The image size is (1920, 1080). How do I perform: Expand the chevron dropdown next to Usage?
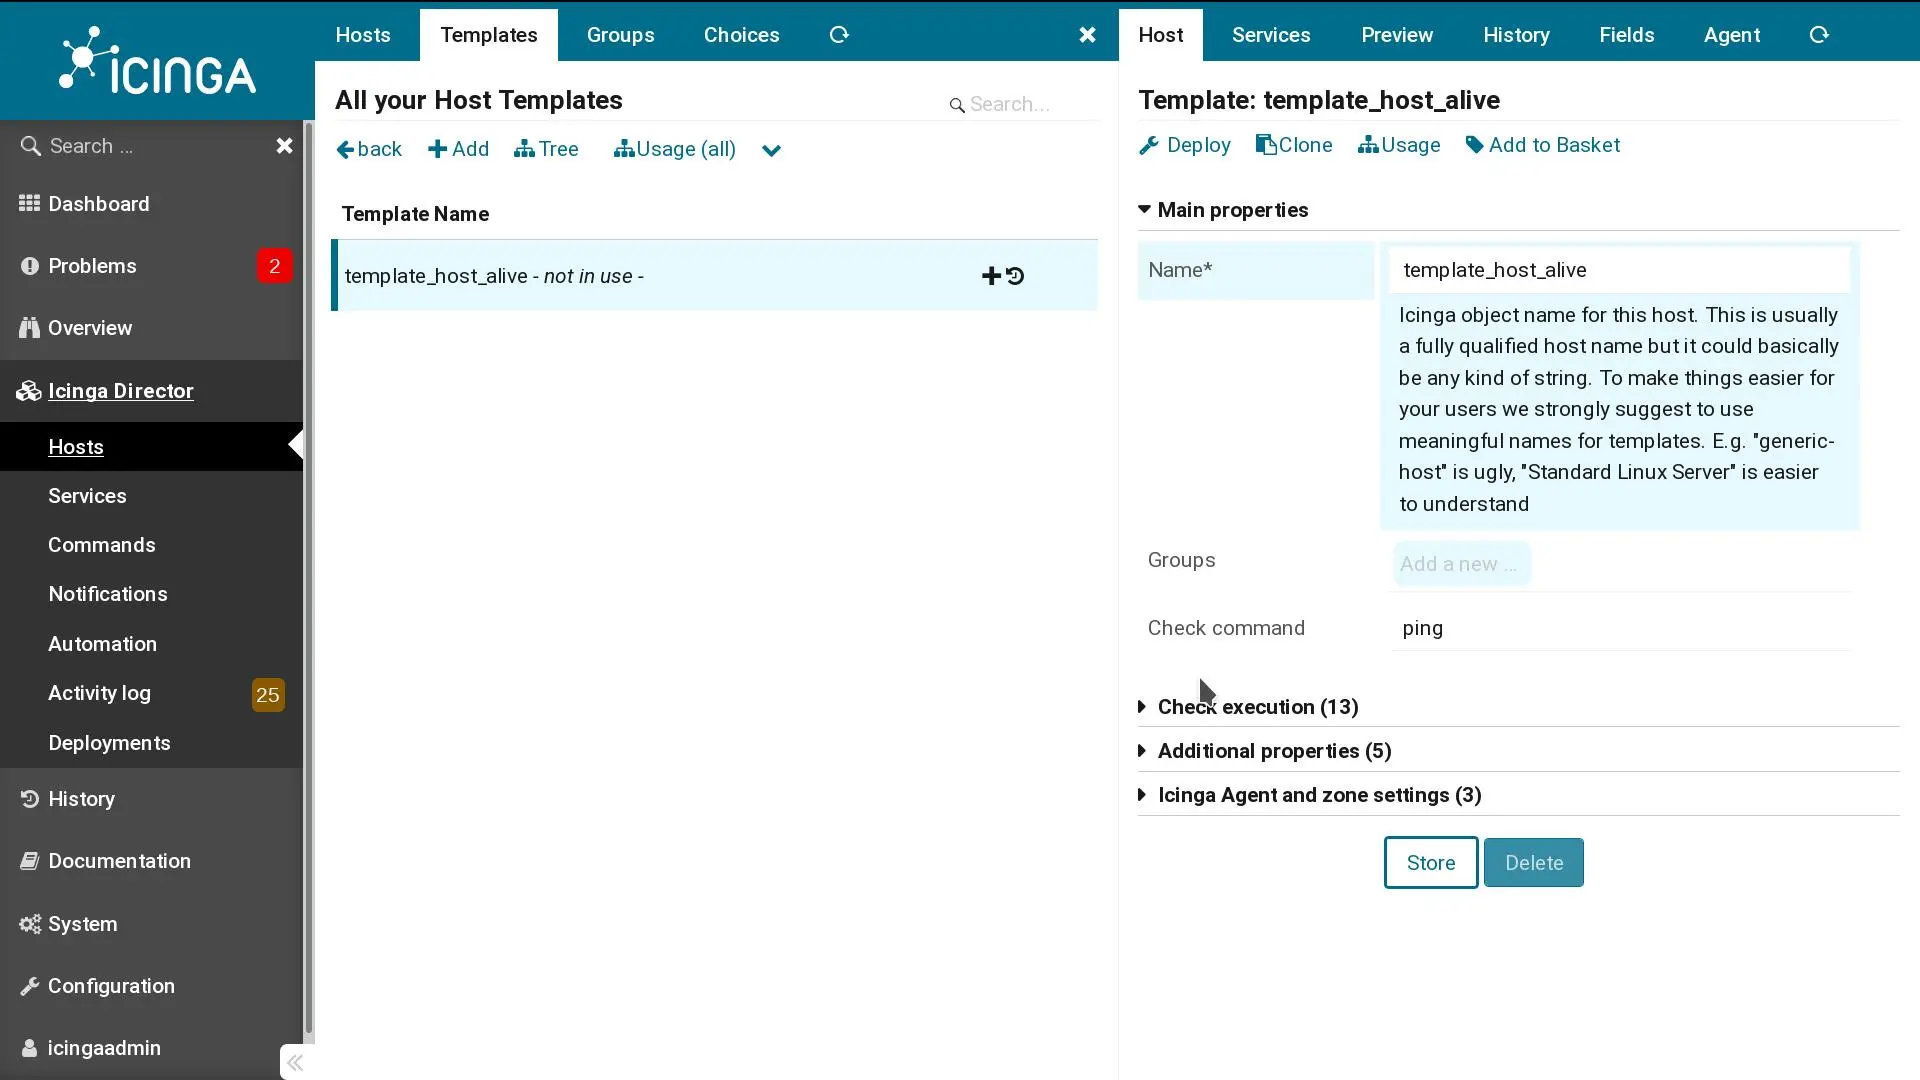point(771,150)
